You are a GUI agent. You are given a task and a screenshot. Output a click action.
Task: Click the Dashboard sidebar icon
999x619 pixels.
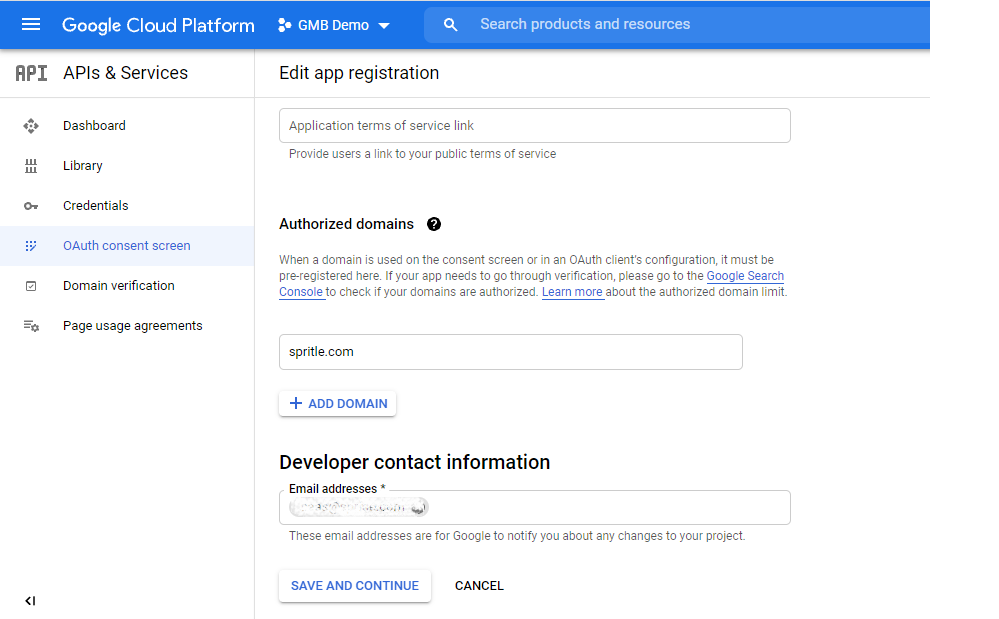pos(31,126)
